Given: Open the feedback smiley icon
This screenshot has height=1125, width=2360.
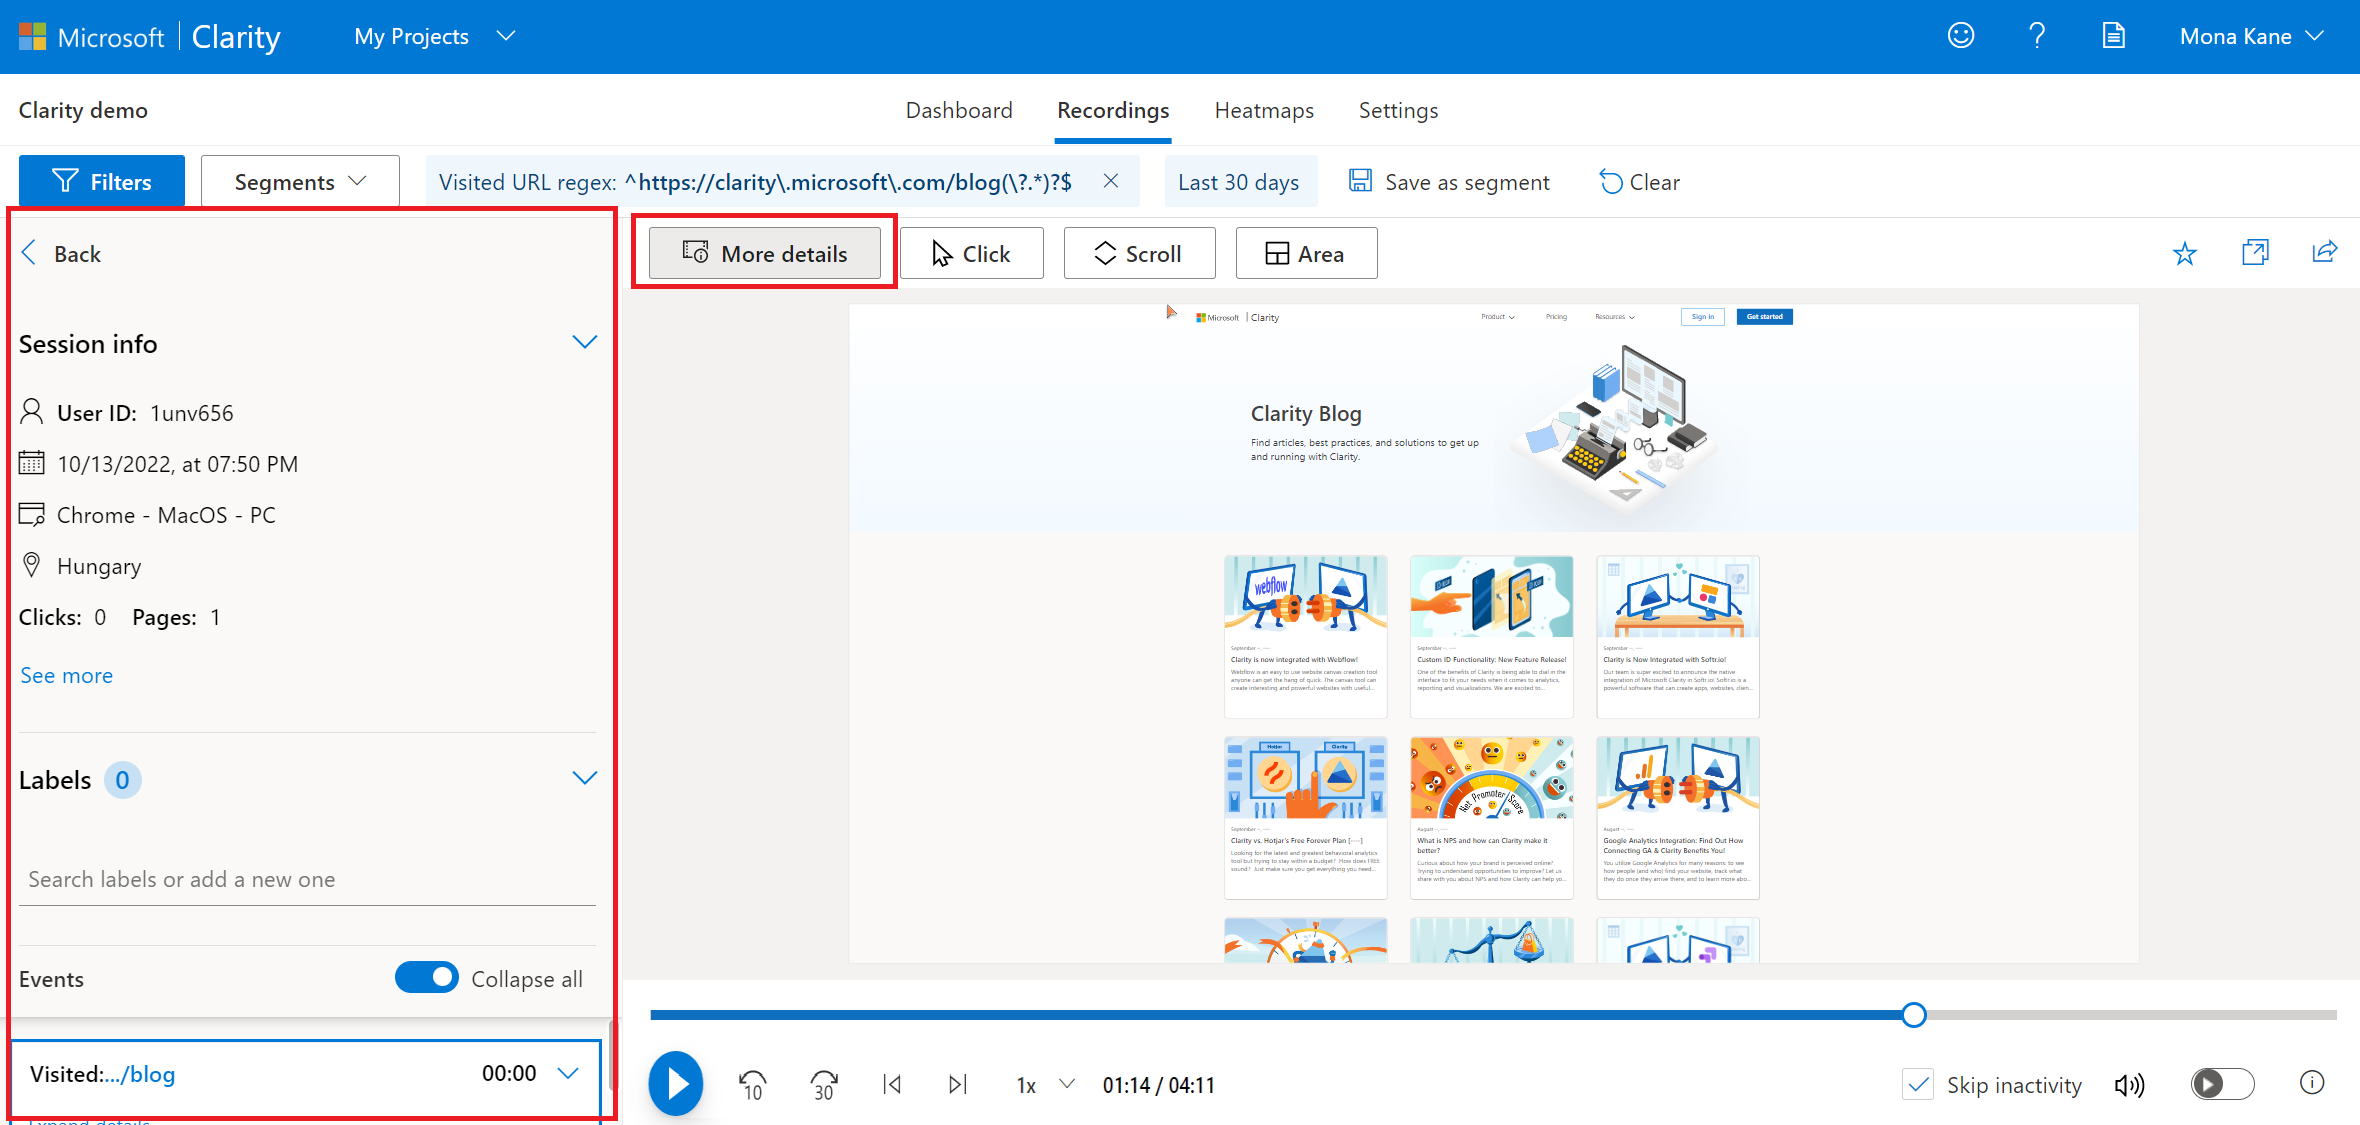Looking at the screenshot, I should 1961,36.
